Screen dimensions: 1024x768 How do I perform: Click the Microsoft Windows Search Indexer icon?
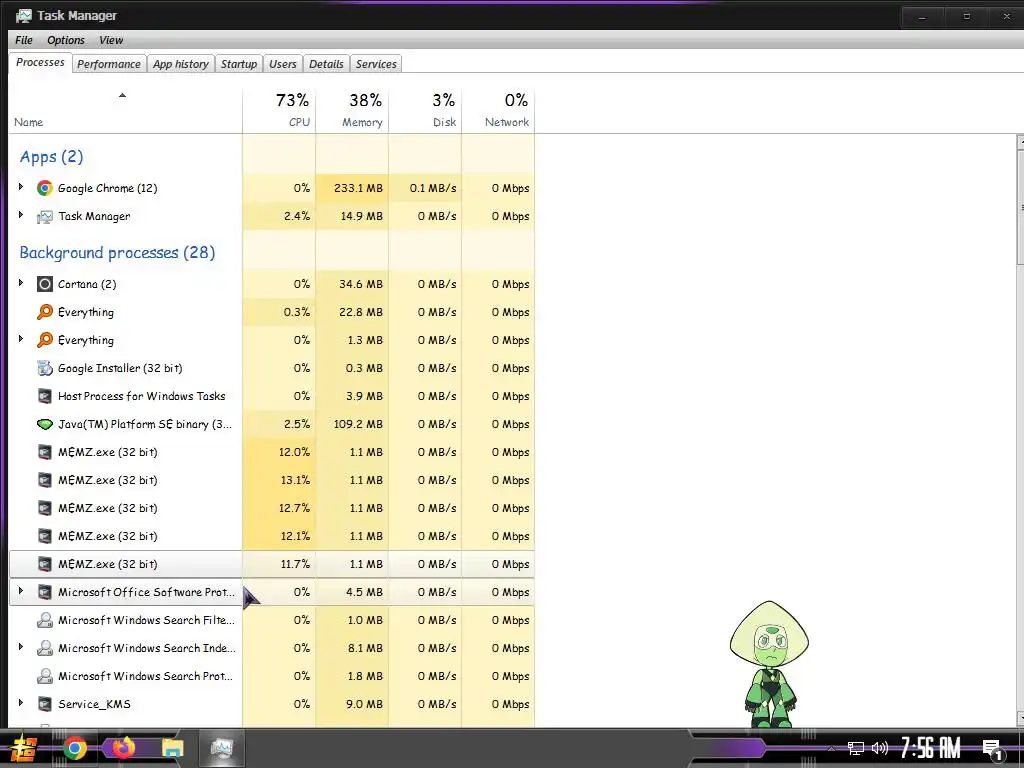click(x=44, y=648)
